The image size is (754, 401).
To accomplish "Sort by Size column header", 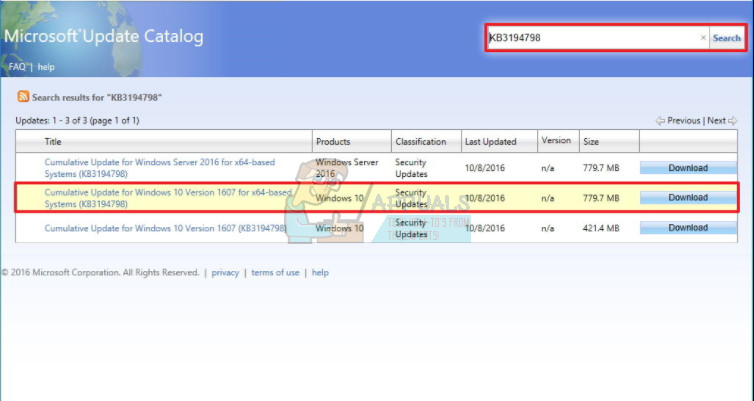I will (x=591, y=142).
